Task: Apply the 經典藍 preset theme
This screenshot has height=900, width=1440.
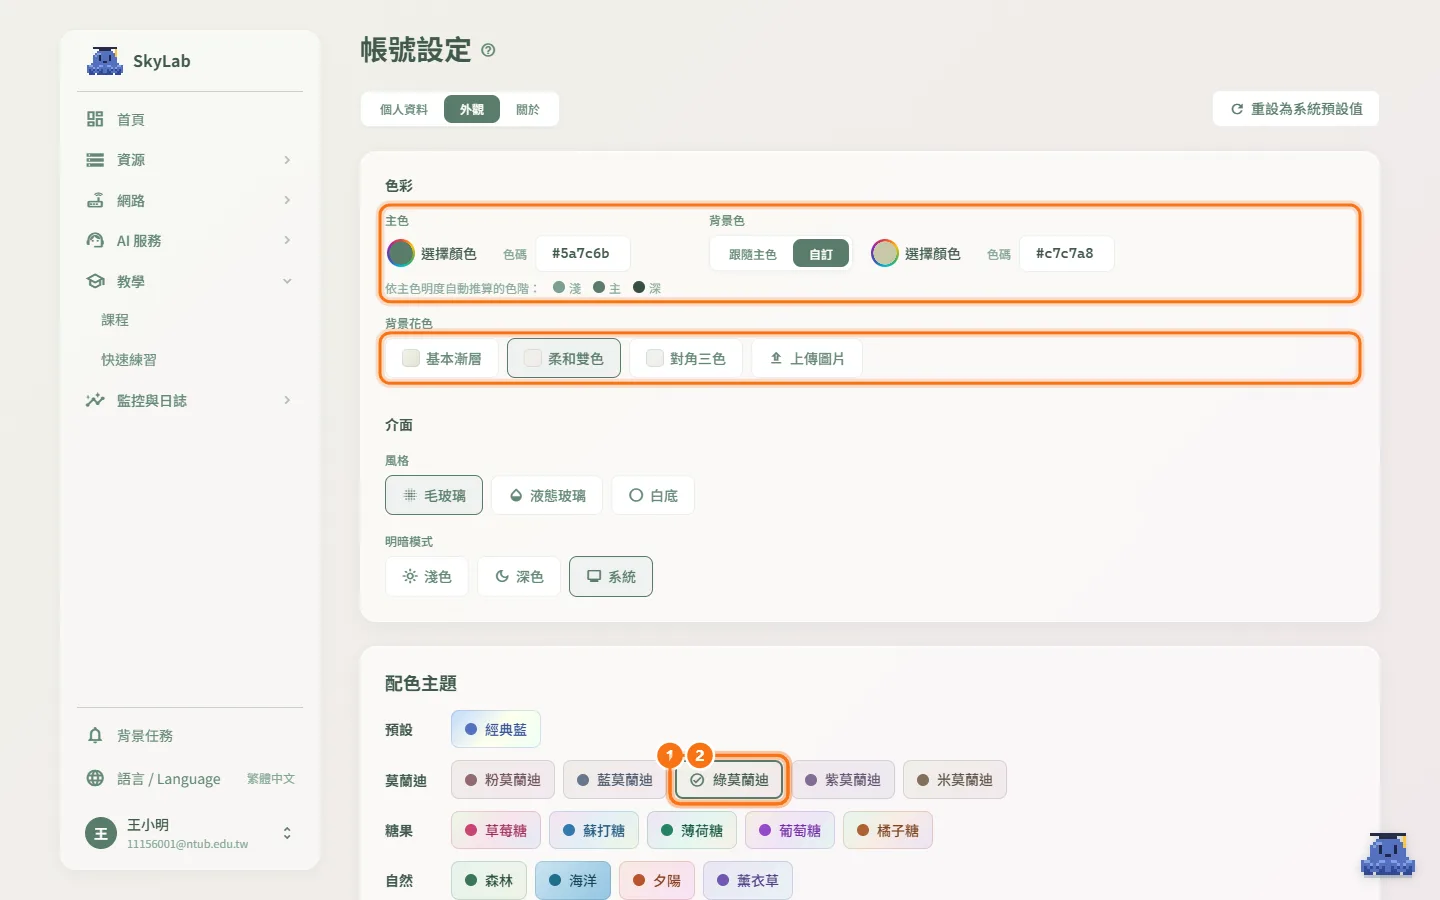Action: (x=496, y=729)
